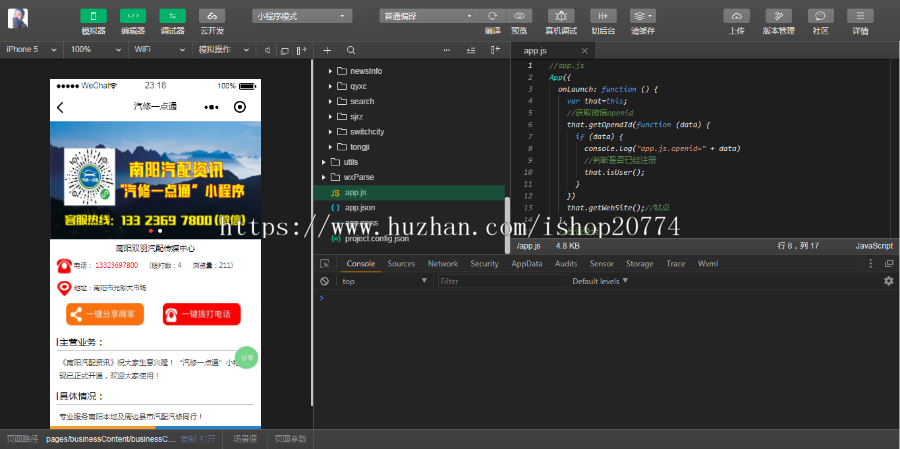Click the orange share merchant button
900x449 pixels.
pos(105,314)
